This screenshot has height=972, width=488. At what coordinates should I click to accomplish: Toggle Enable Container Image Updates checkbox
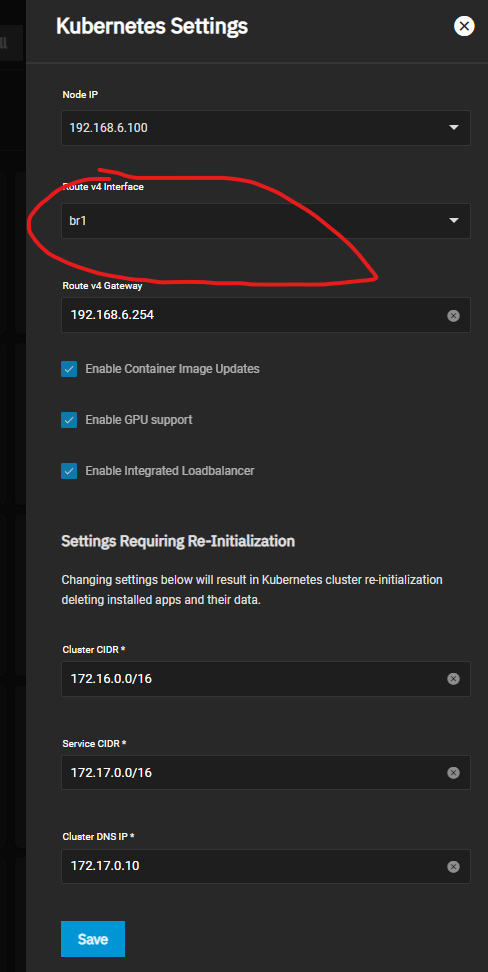69,369
